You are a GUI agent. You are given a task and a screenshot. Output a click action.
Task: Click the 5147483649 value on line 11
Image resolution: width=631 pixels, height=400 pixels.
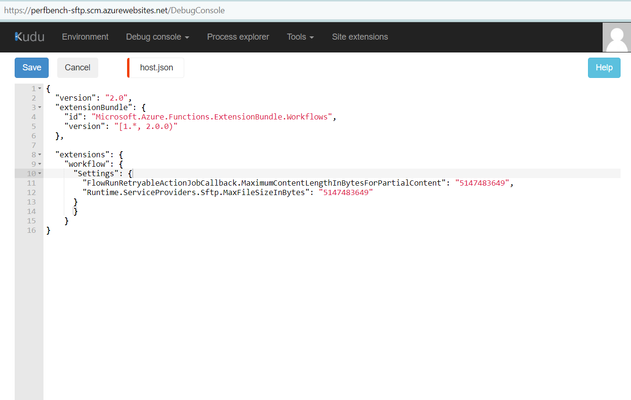click(x=482, y=183)
